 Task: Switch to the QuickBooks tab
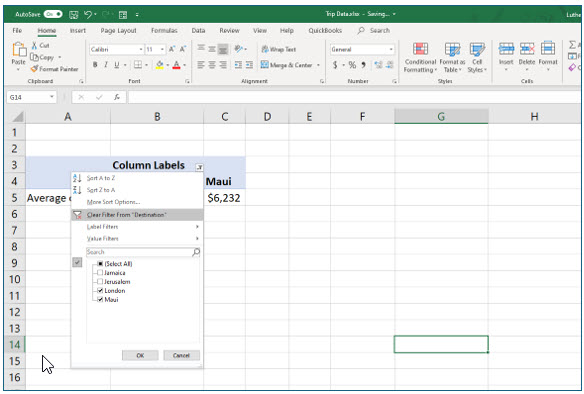coord(325,31)
